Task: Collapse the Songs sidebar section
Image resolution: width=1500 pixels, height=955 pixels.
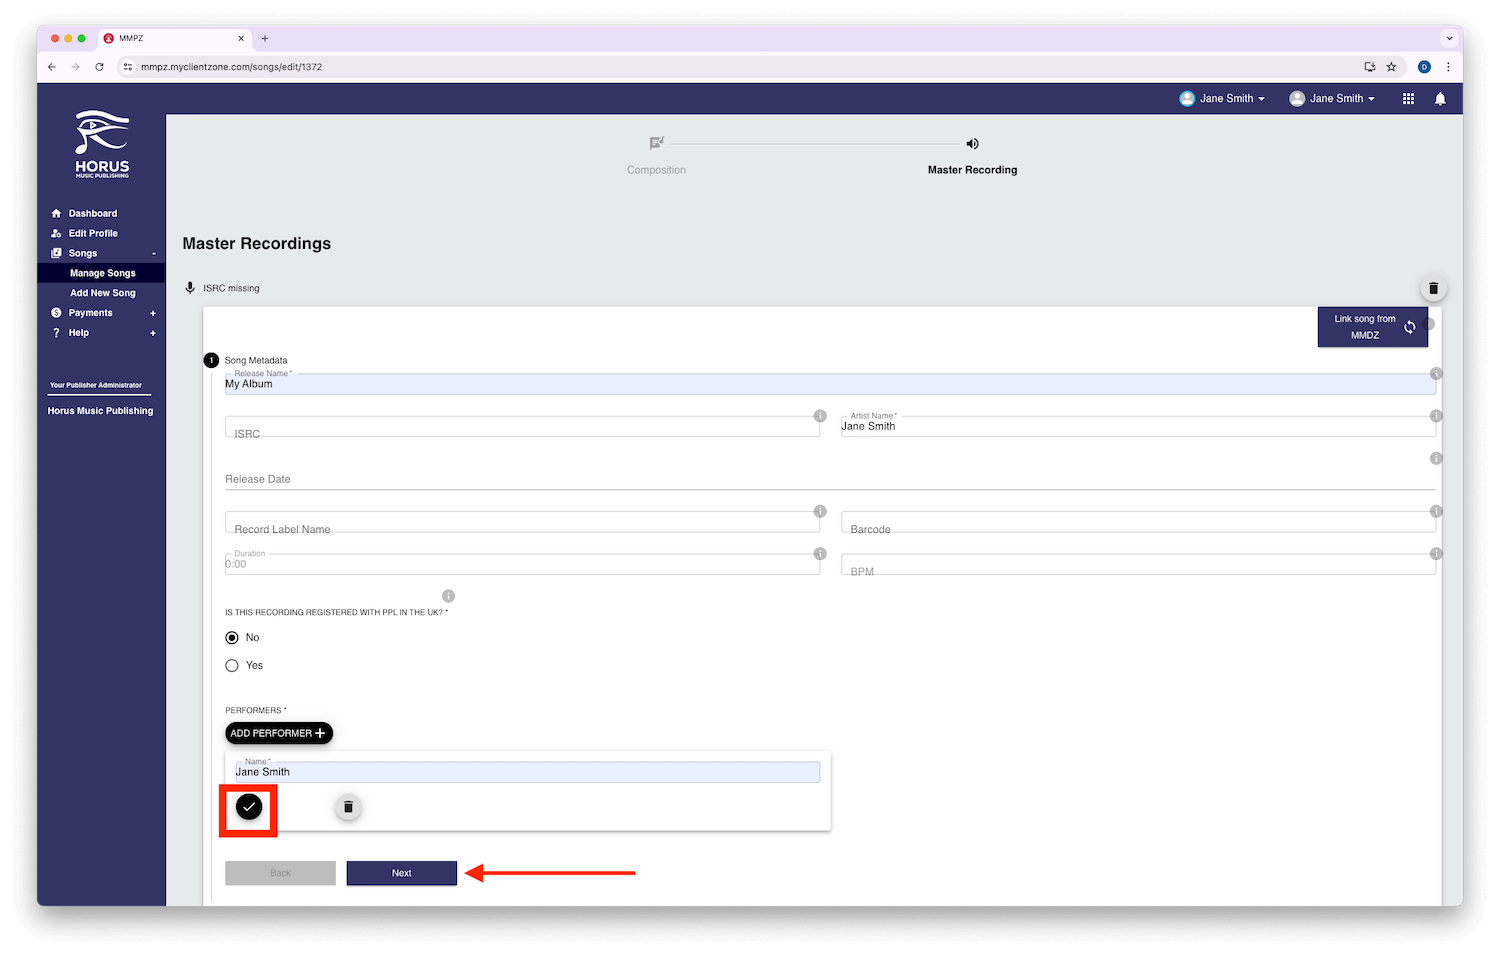Action: [x=153, y=253]
